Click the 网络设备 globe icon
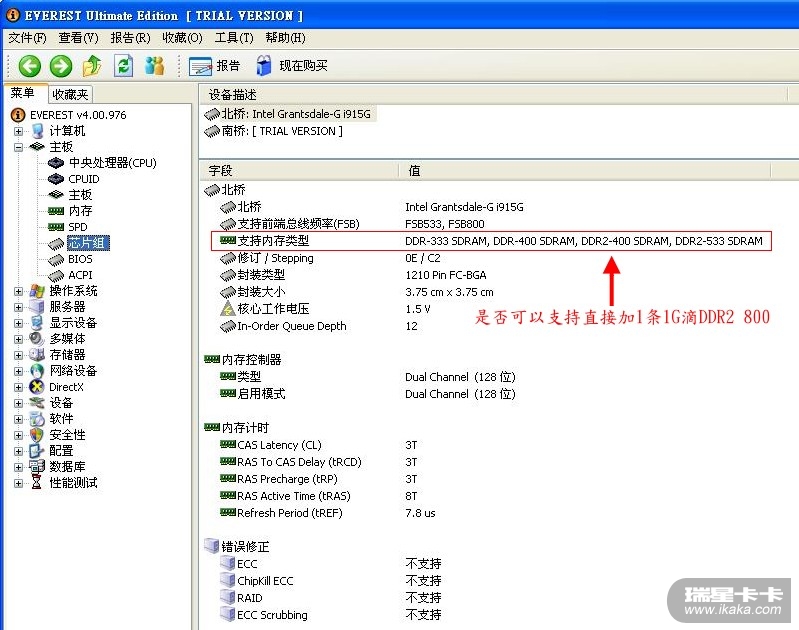This screenshot has height=630, width=799. [37, 371]
